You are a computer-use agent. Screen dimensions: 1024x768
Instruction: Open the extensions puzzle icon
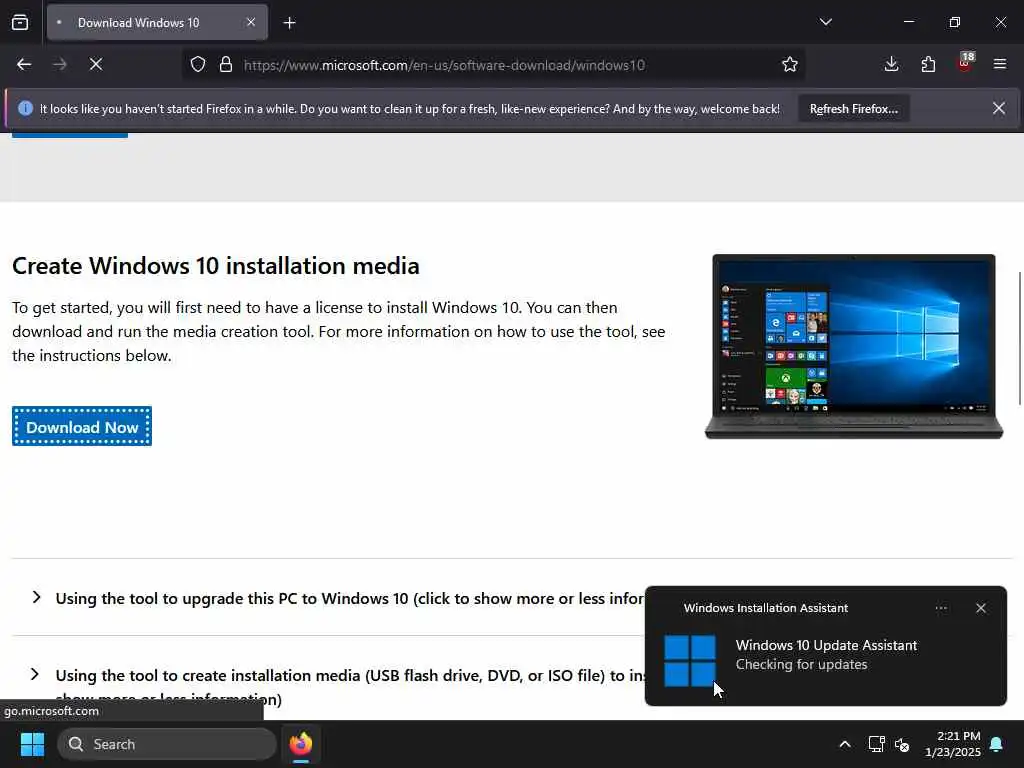tap(928, 64)
